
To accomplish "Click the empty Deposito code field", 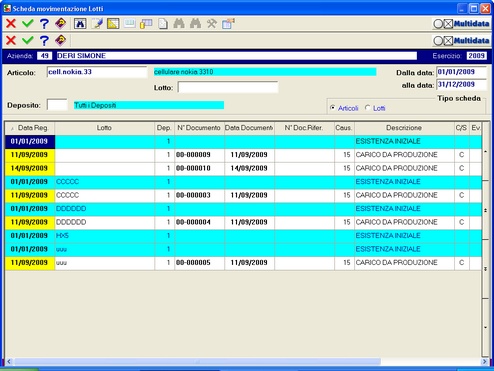I will (x=57, y=105).
